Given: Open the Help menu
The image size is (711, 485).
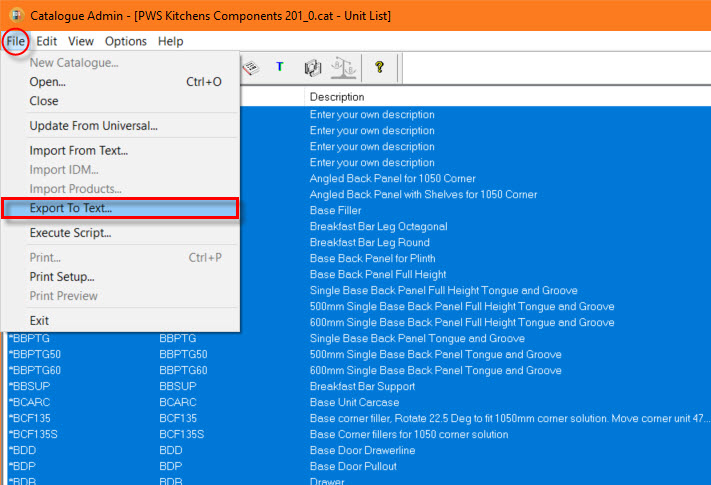Looking at the screenshot, I should 170,41.
